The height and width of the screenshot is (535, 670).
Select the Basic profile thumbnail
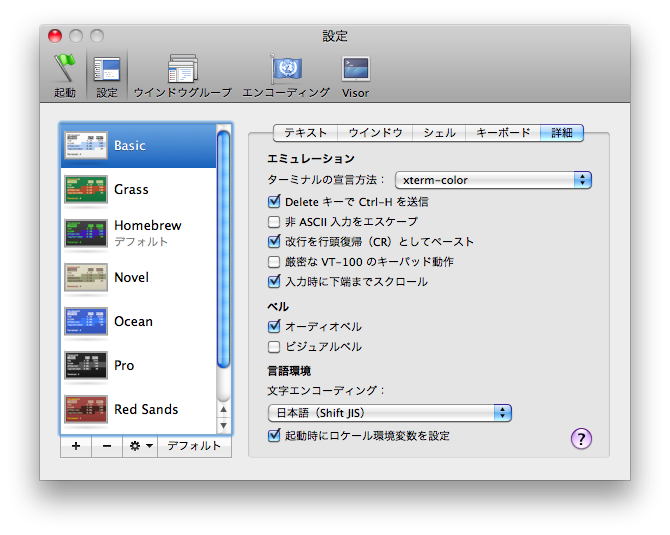click(85, 145)
